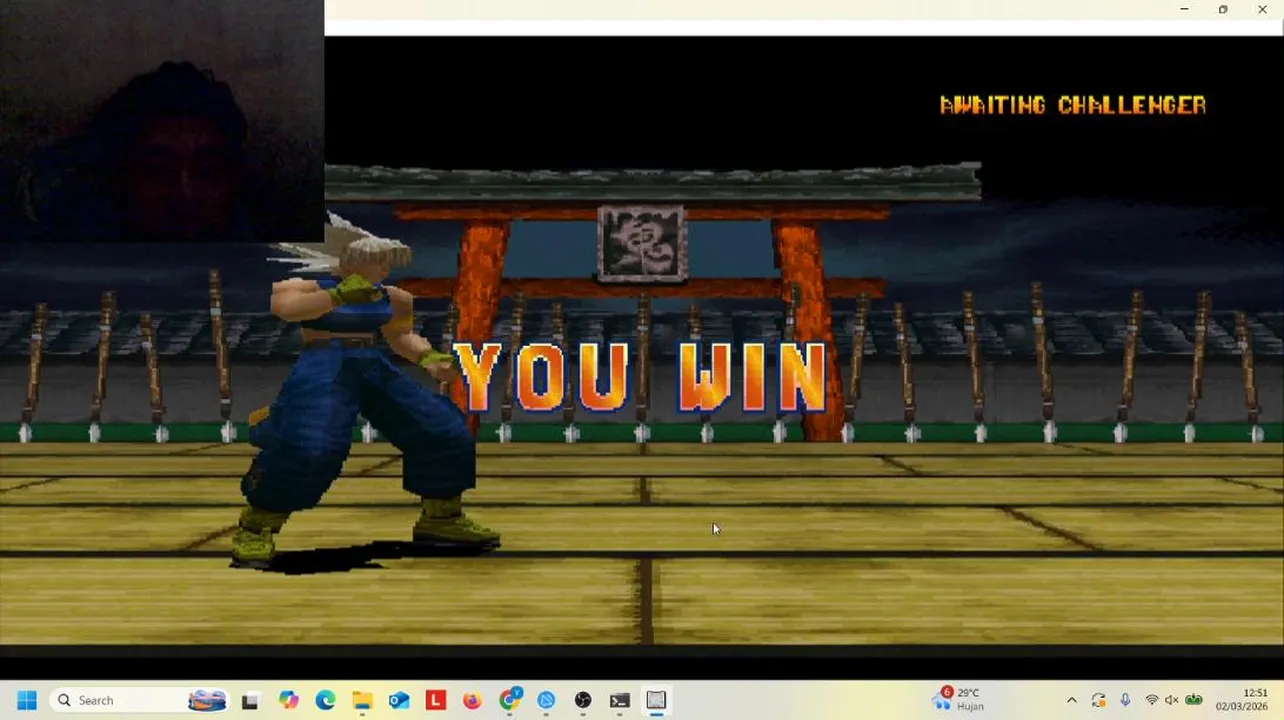Viewport: 1284px width, 720px height.
Task: Click the microphone tray icon
Action: pyautogui.click(x=1125, y=701)
